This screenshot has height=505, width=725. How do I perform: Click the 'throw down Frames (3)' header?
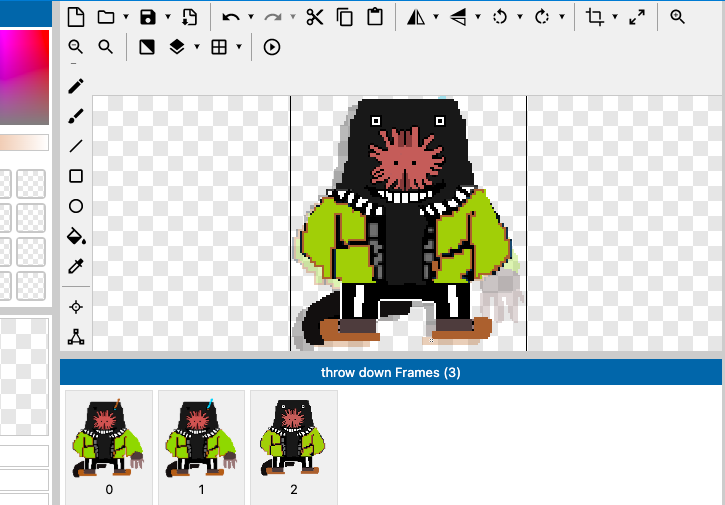pos(391,372)
